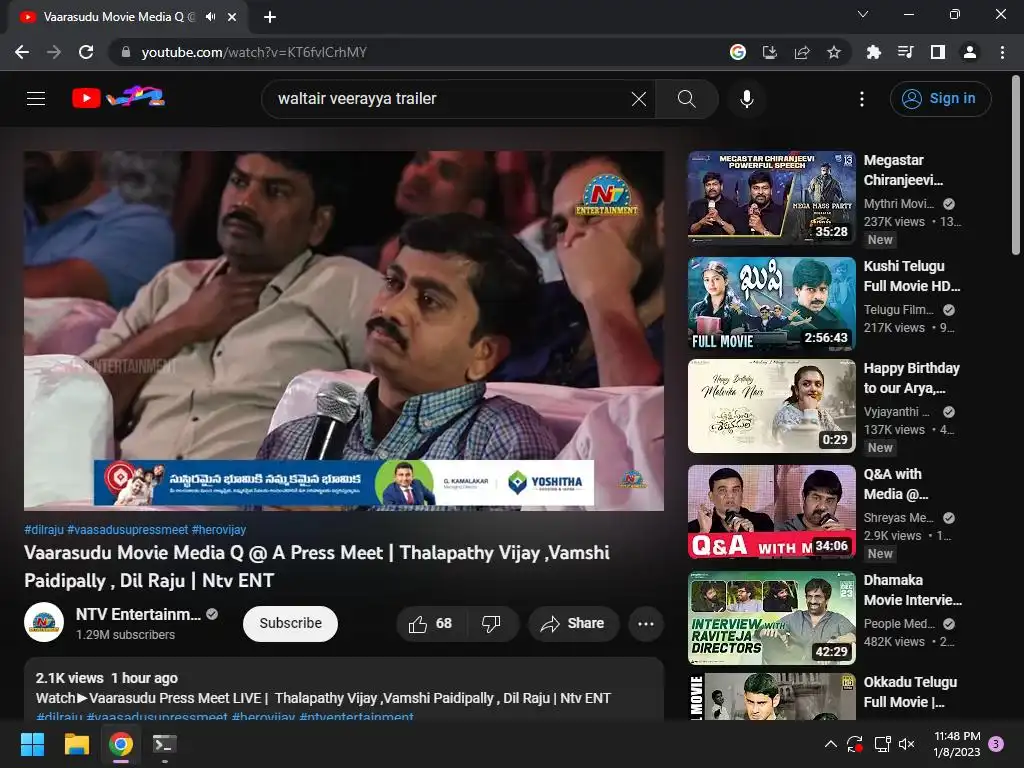Viewport: 1024px width, 768px height.
Task: Bookmark this page with star icon
Action: 834,52
